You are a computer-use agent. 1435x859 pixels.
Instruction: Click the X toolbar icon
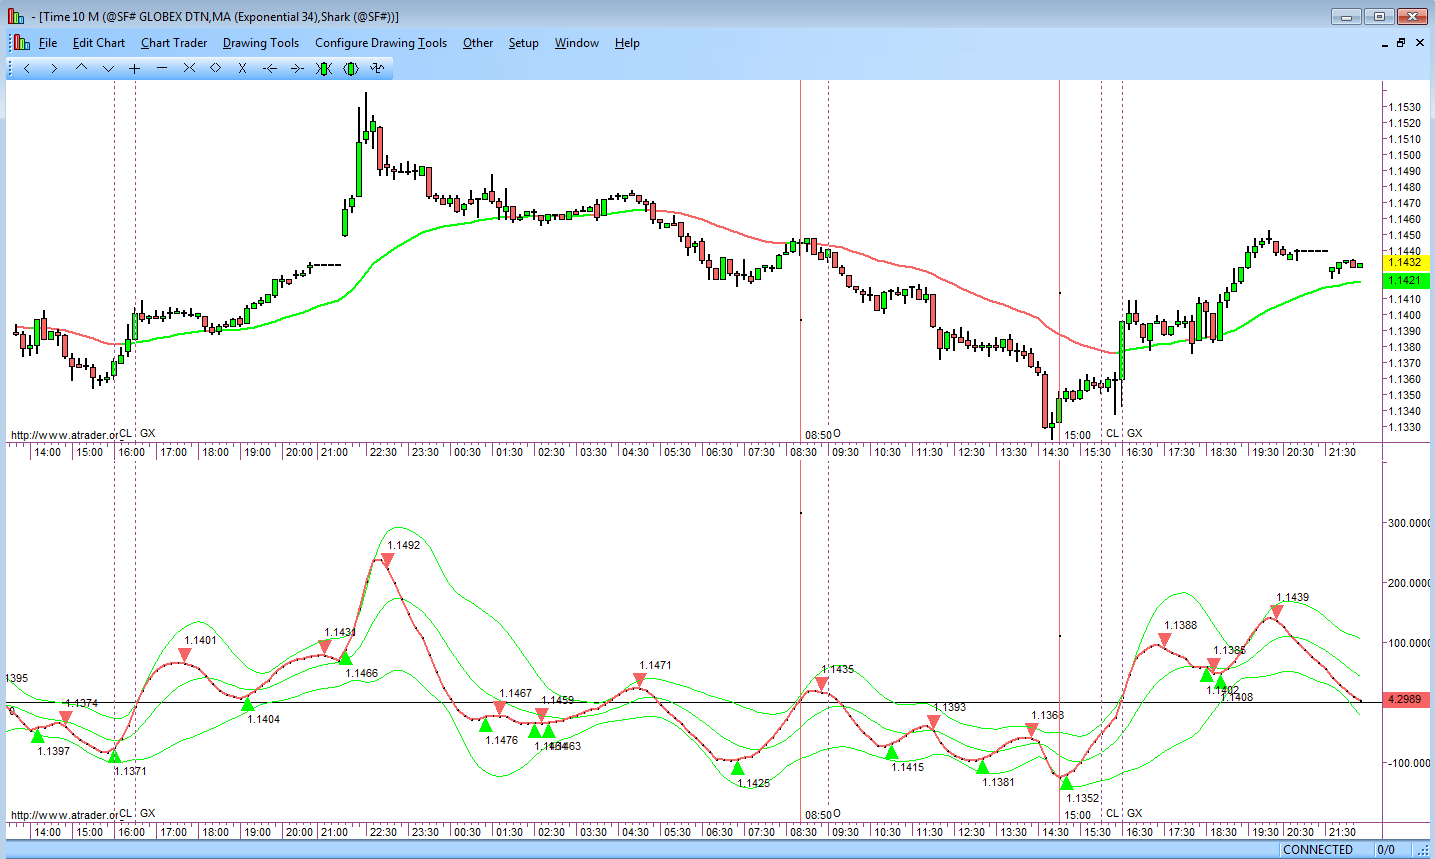pos(242,68)
